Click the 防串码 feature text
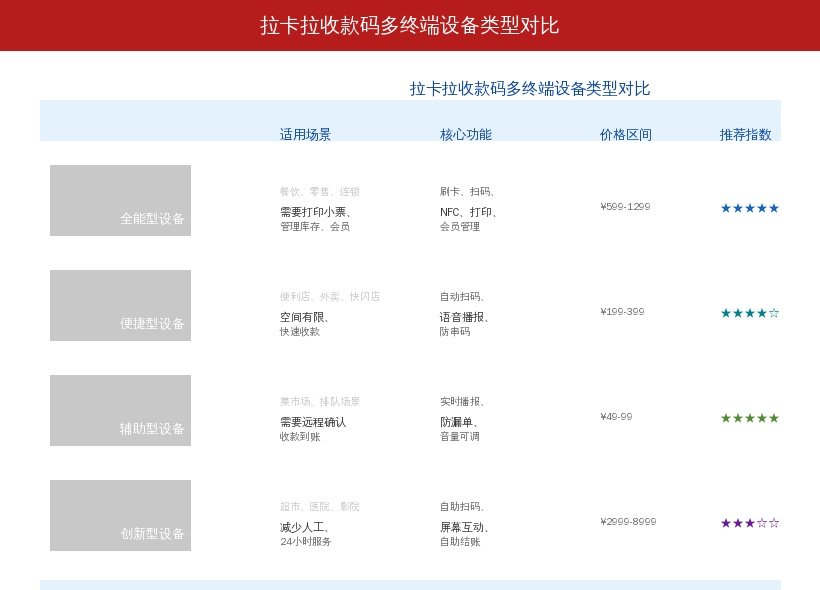 [x=455, y=332]
